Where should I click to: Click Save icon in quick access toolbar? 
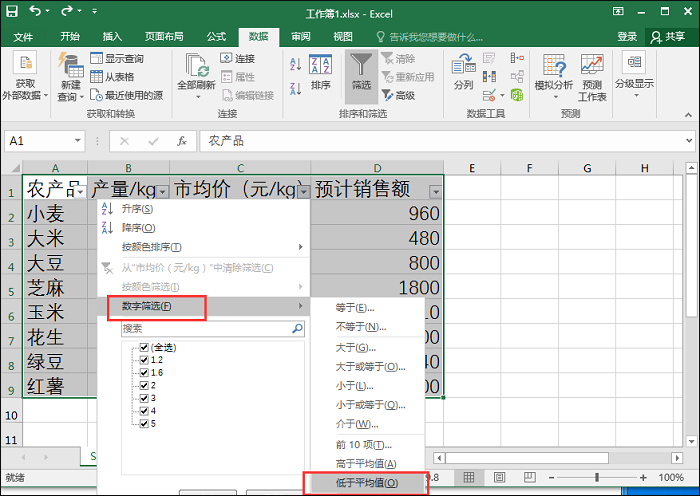tap(14, 11)
